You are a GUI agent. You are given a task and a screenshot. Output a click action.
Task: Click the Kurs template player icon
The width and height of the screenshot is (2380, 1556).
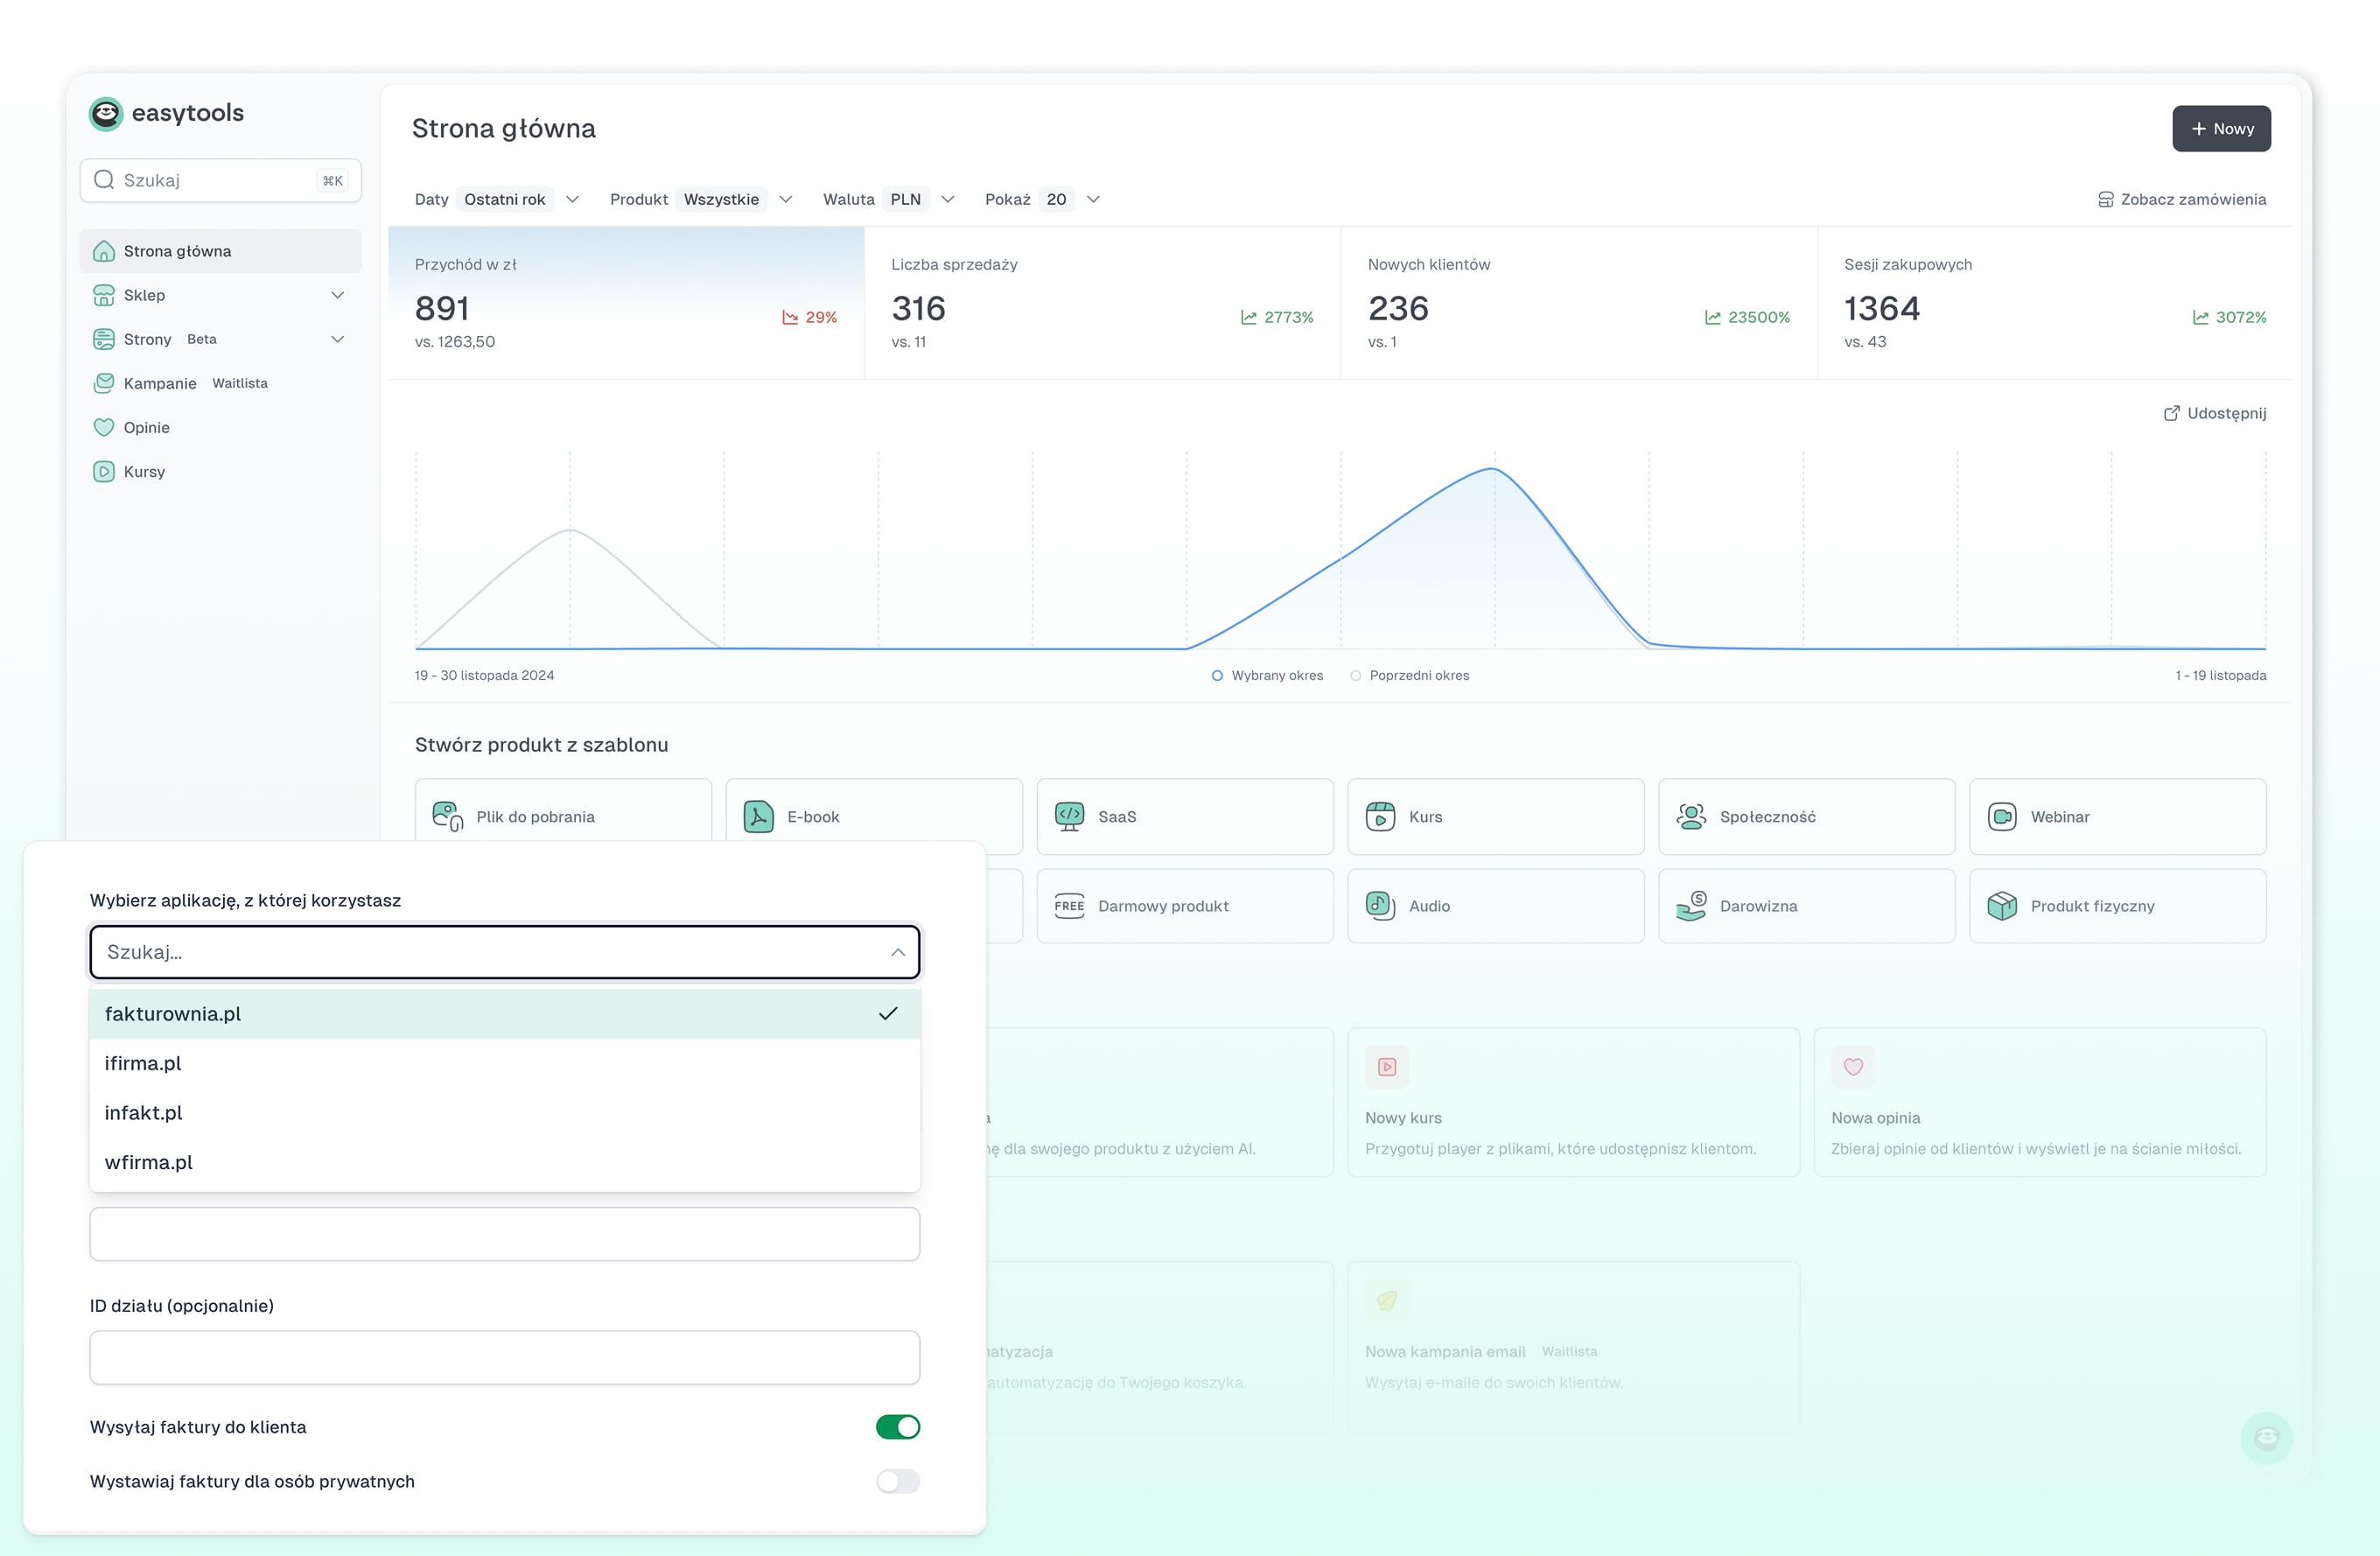[1380, 816]
